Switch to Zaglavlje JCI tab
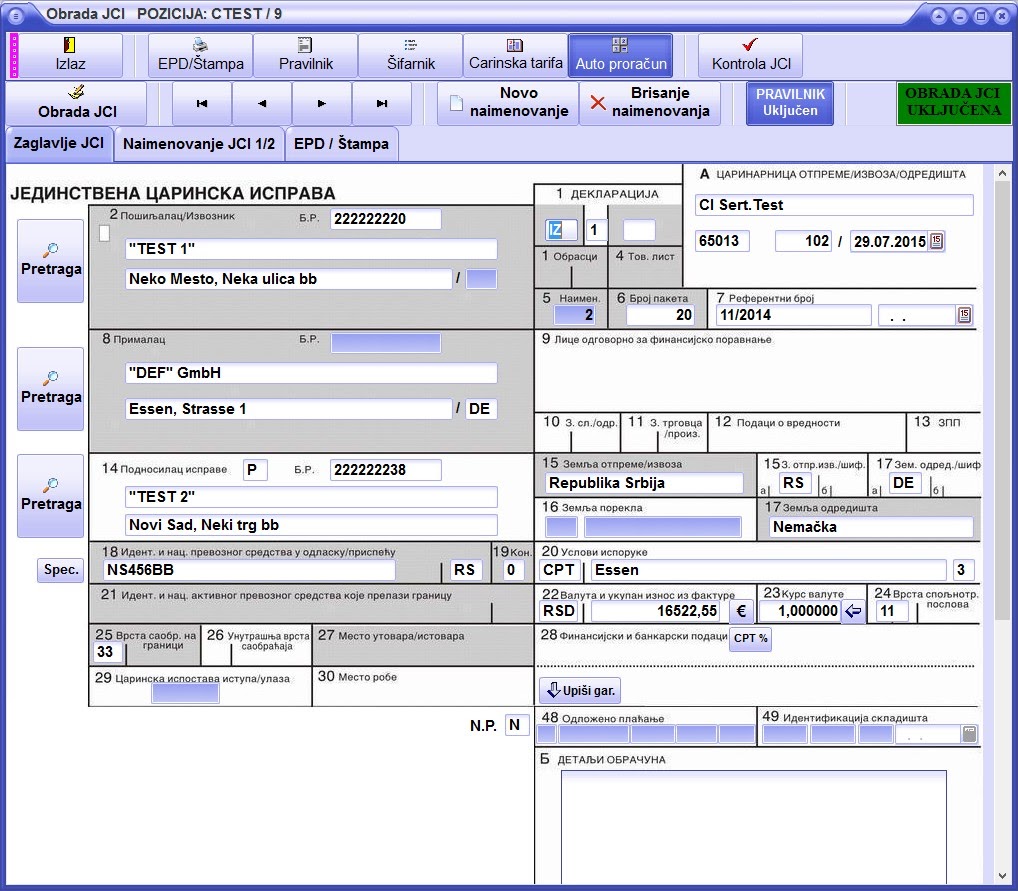 pyautogui.click(x=59, y=144)
